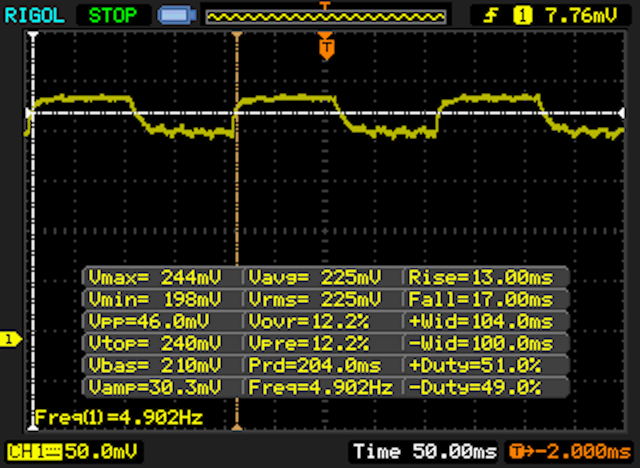Viewport: 640px width, 468px height.
Task: Click the Vavg= 225mV measurement
Action: tap(315, 278)
